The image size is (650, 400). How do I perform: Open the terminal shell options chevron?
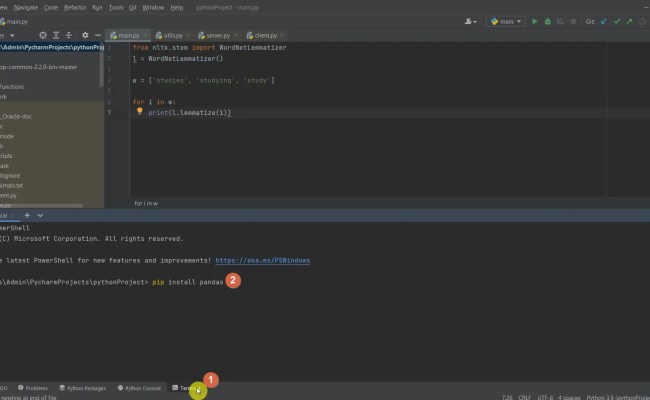(40, 216)
